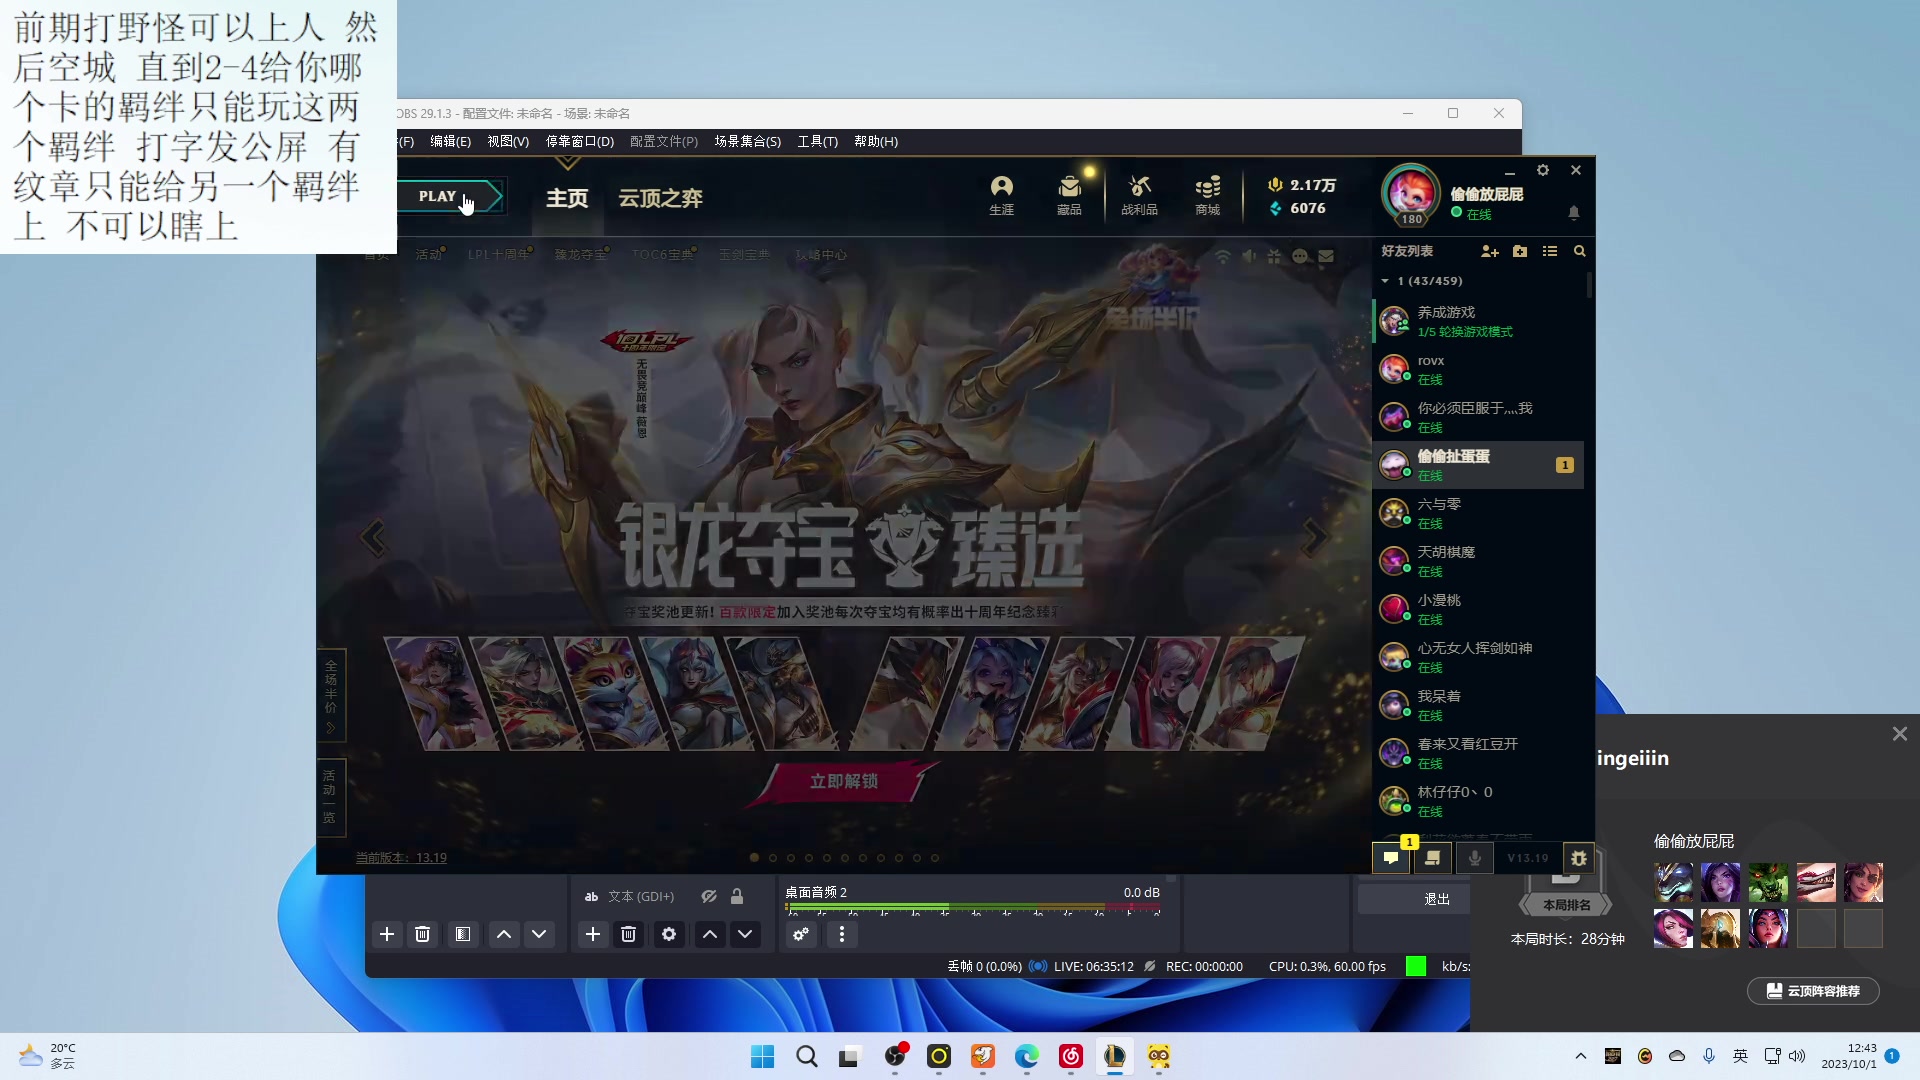Toggle lock on 文本 (GDI+) source
Viewport: 1920px width, 1080px height.
coord(737,897)
